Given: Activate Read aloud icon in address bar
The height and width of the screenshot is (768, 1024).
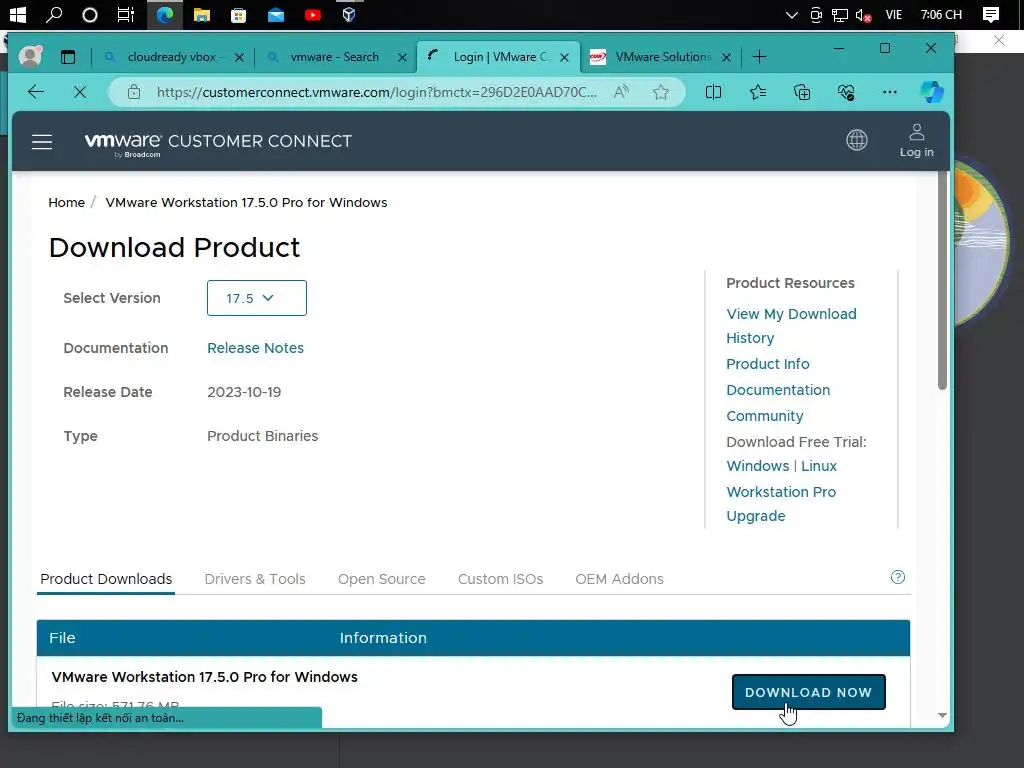Looking at the screenshot, I should pyautogui.click(x=621, y=92).
